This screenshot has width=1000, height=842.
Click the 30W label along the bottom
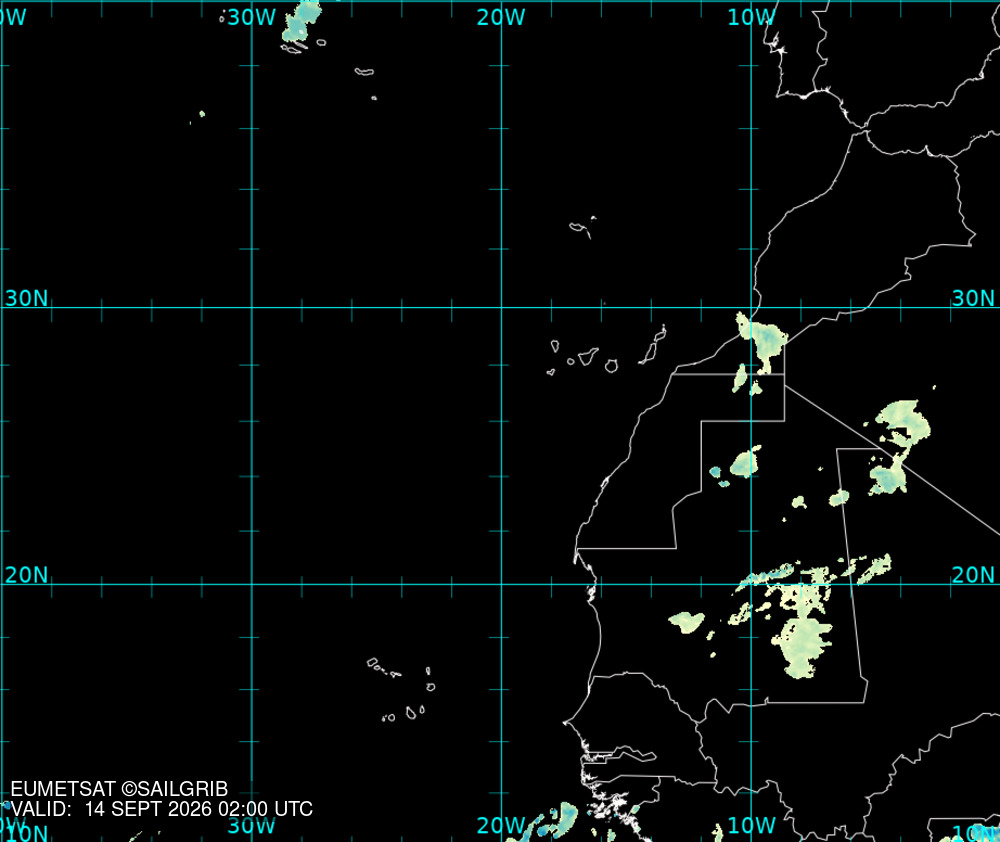point(251,825)
